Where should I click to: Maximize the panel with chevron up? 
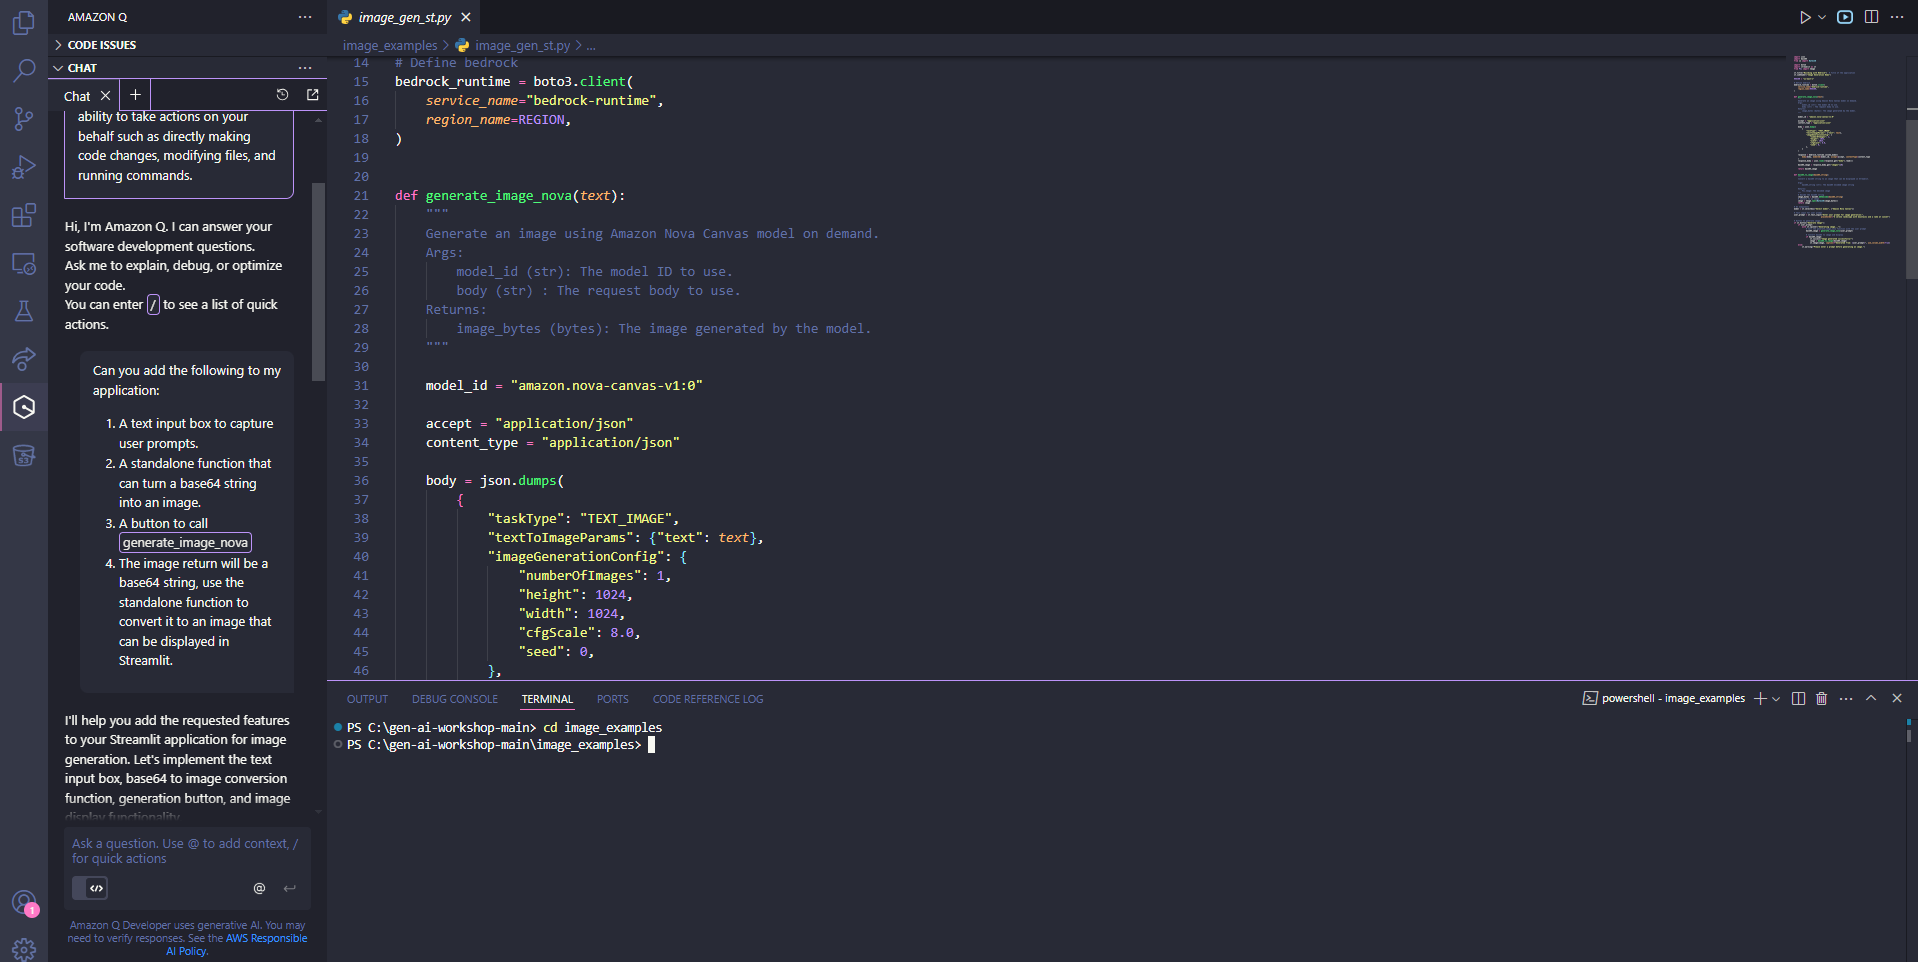[1871, 698]
